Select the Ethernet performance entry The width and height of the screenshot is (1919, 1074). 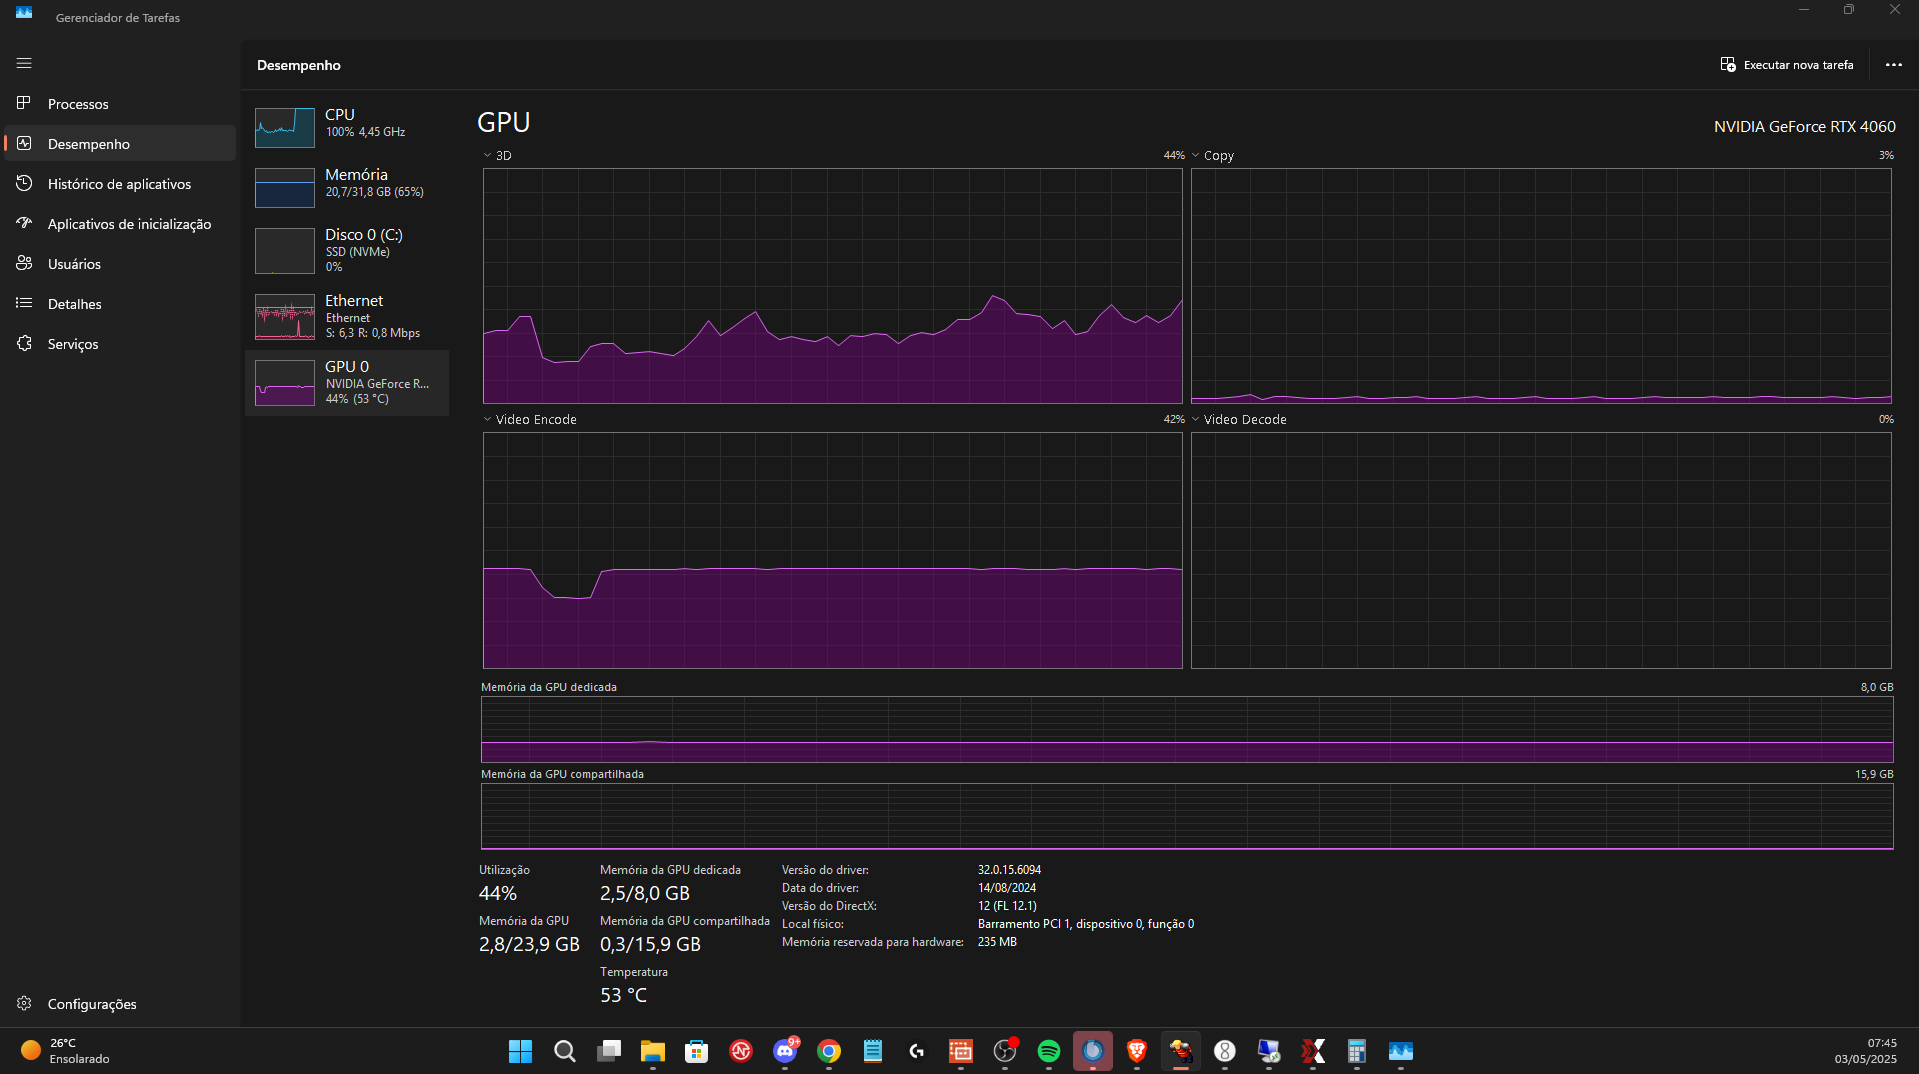pos(347,316)
